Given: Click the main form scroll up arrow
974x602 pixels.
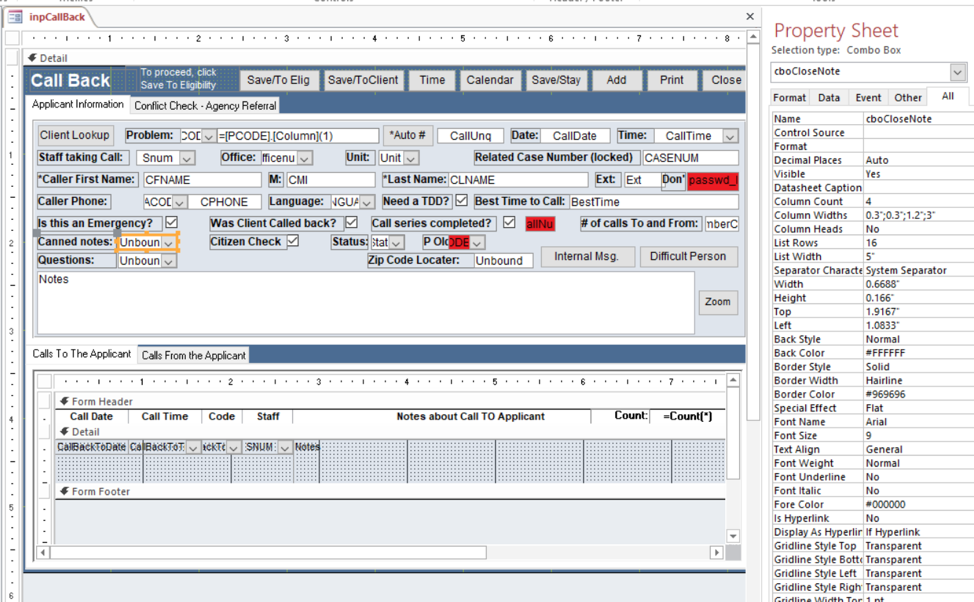Looking at the screenshot, I should tap(753, 37).
